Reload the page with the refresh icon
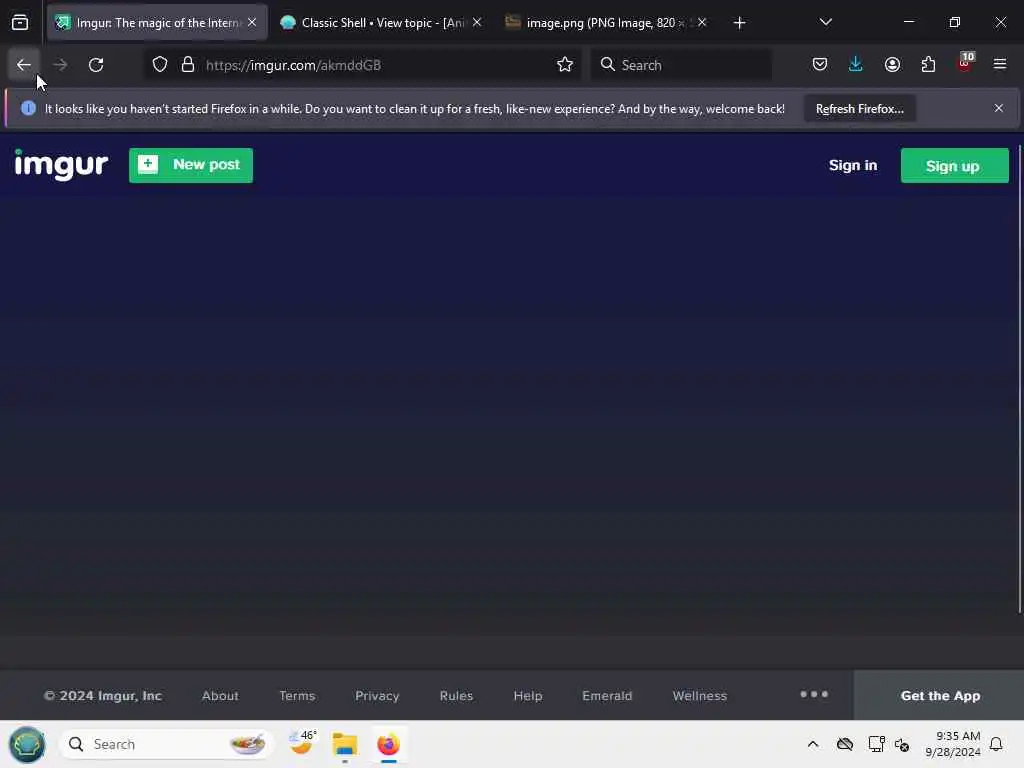This screenshot has height=768, width=1024. [96, 65]
